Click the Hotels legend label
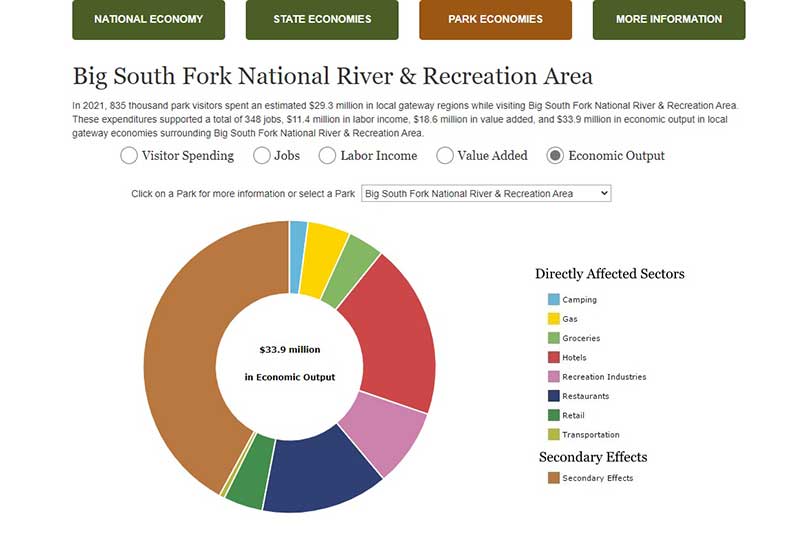The image size is (800, 536). point(574,358)
